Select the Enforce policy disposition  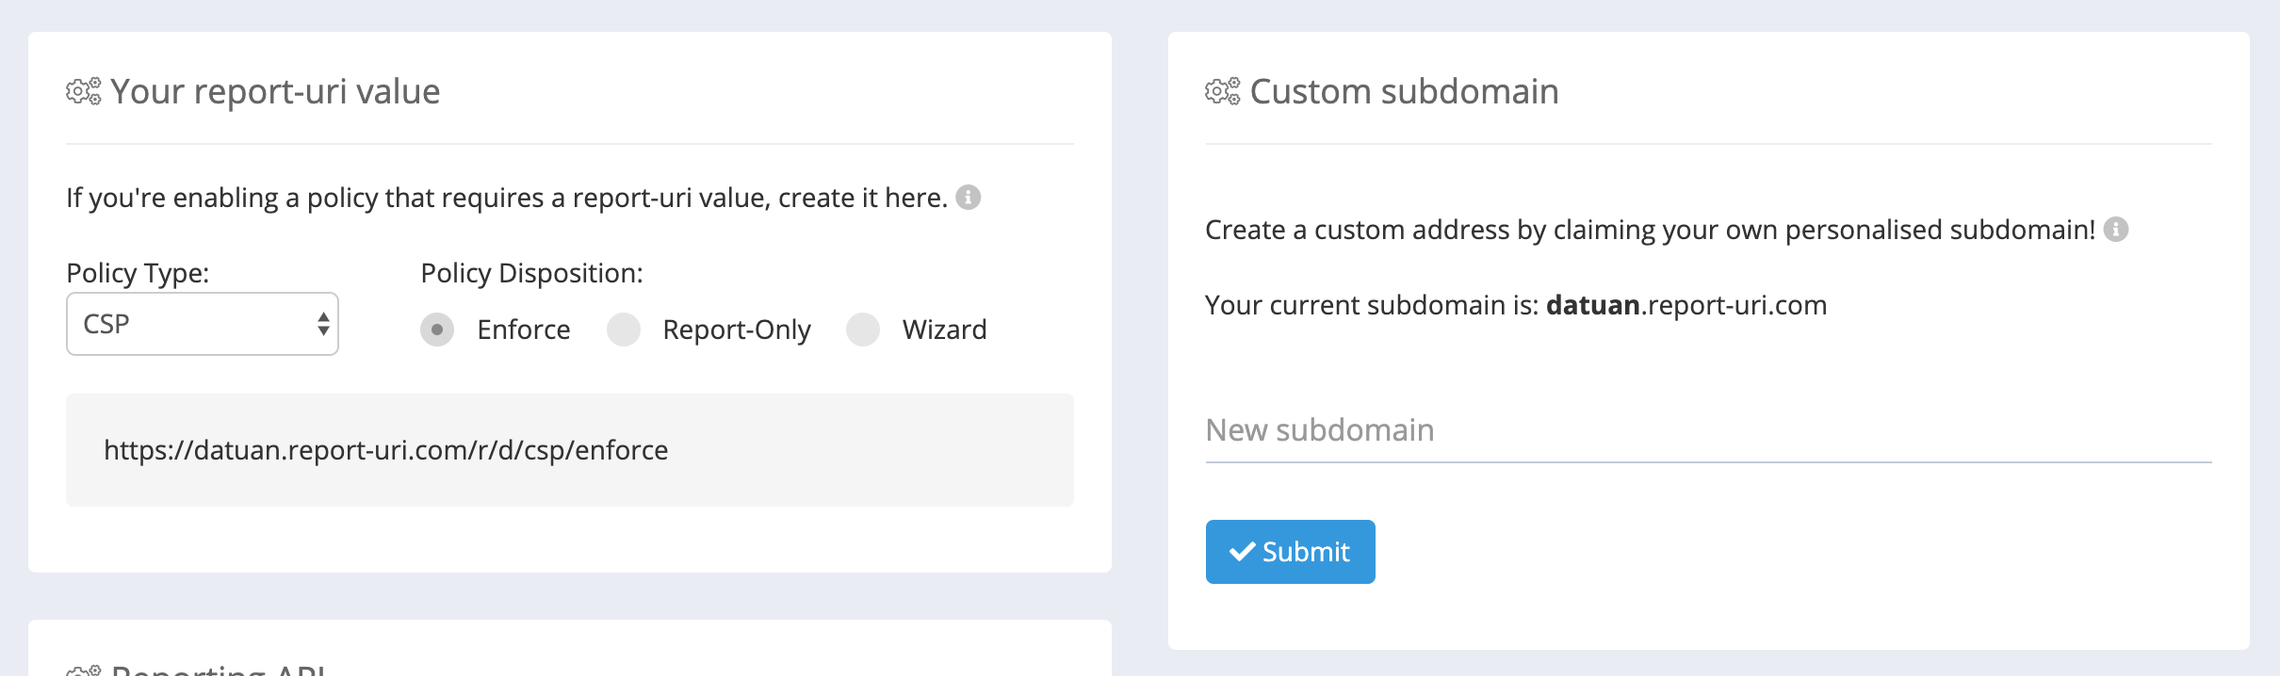pos(437,329)
